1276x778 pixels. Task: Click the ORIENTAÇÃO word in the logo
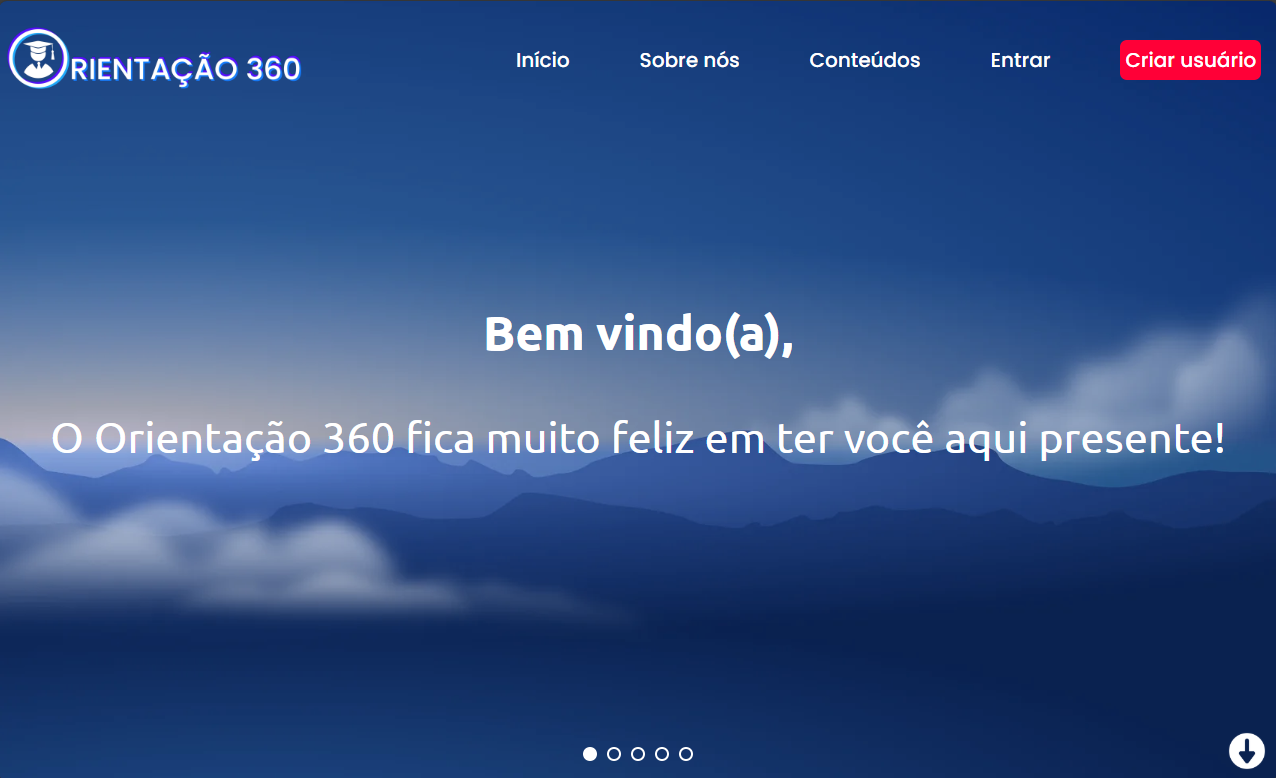(x=154, y=68)
